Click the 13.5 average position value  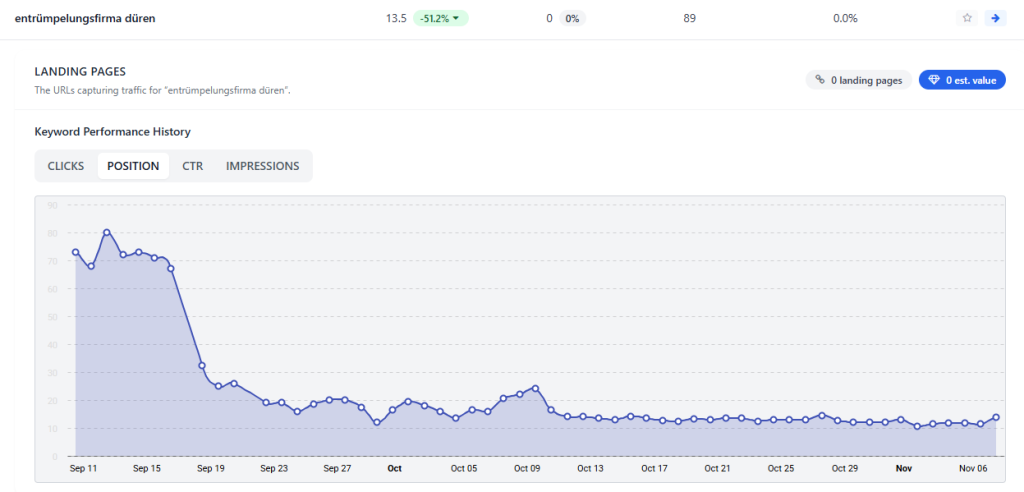(395, 18)
